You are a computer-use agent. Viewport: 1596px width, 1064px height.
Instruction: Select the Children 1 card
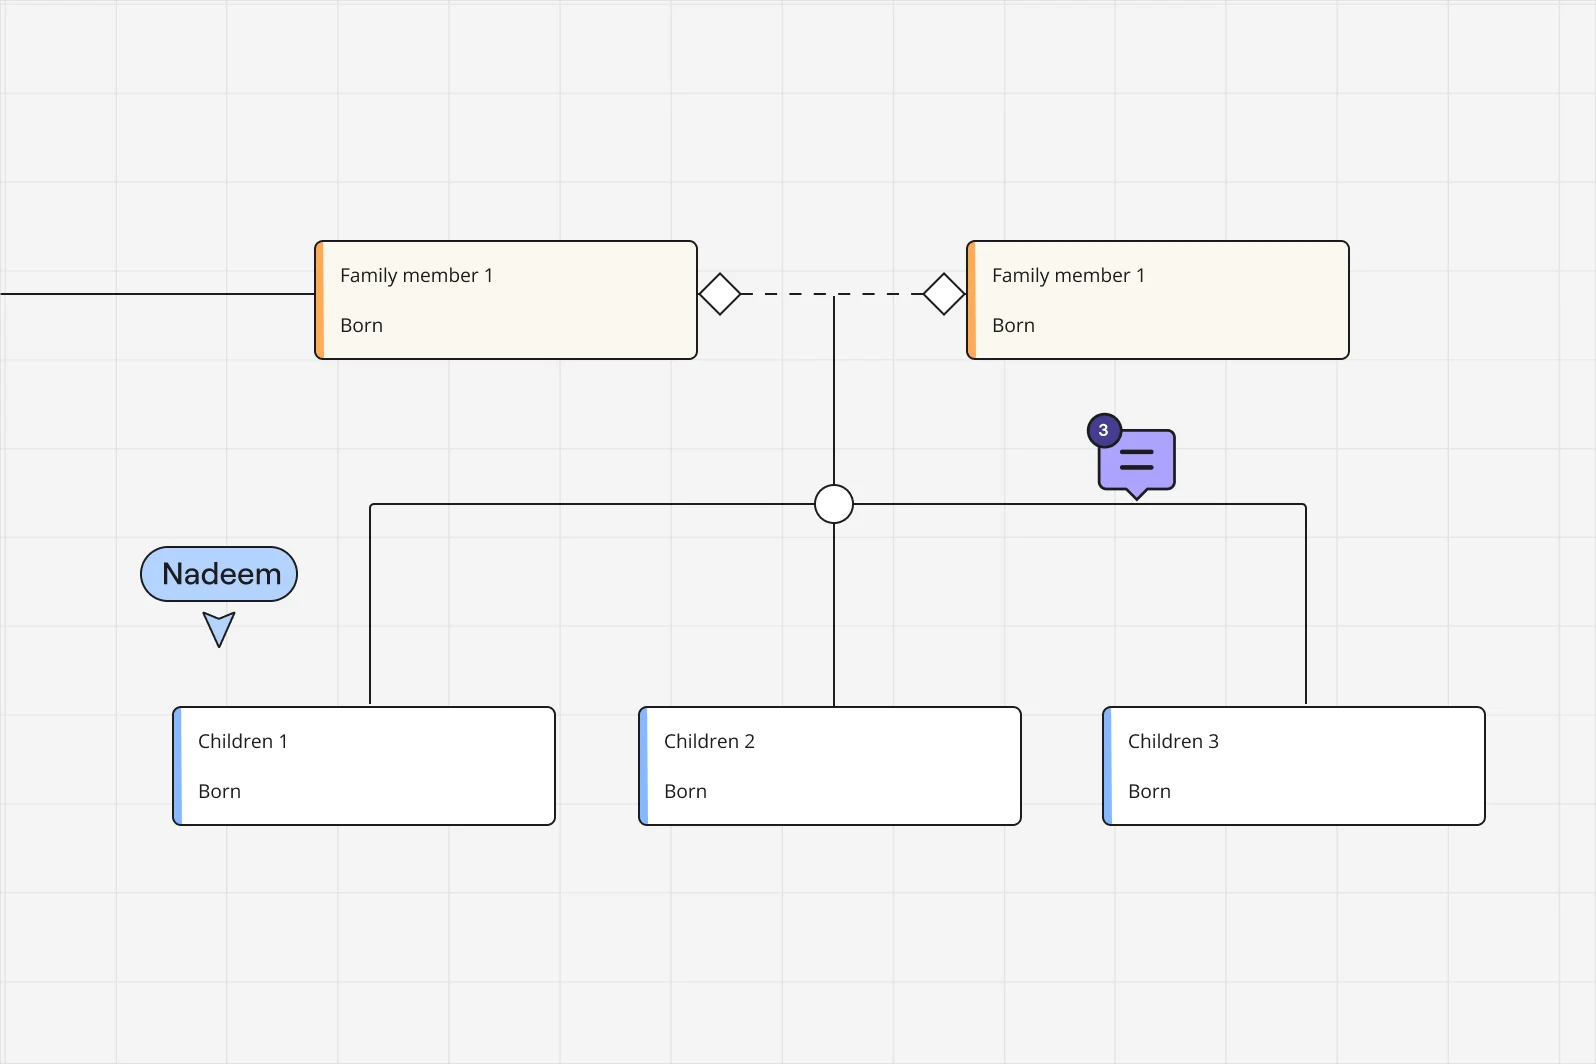click(x=364, y=766)
